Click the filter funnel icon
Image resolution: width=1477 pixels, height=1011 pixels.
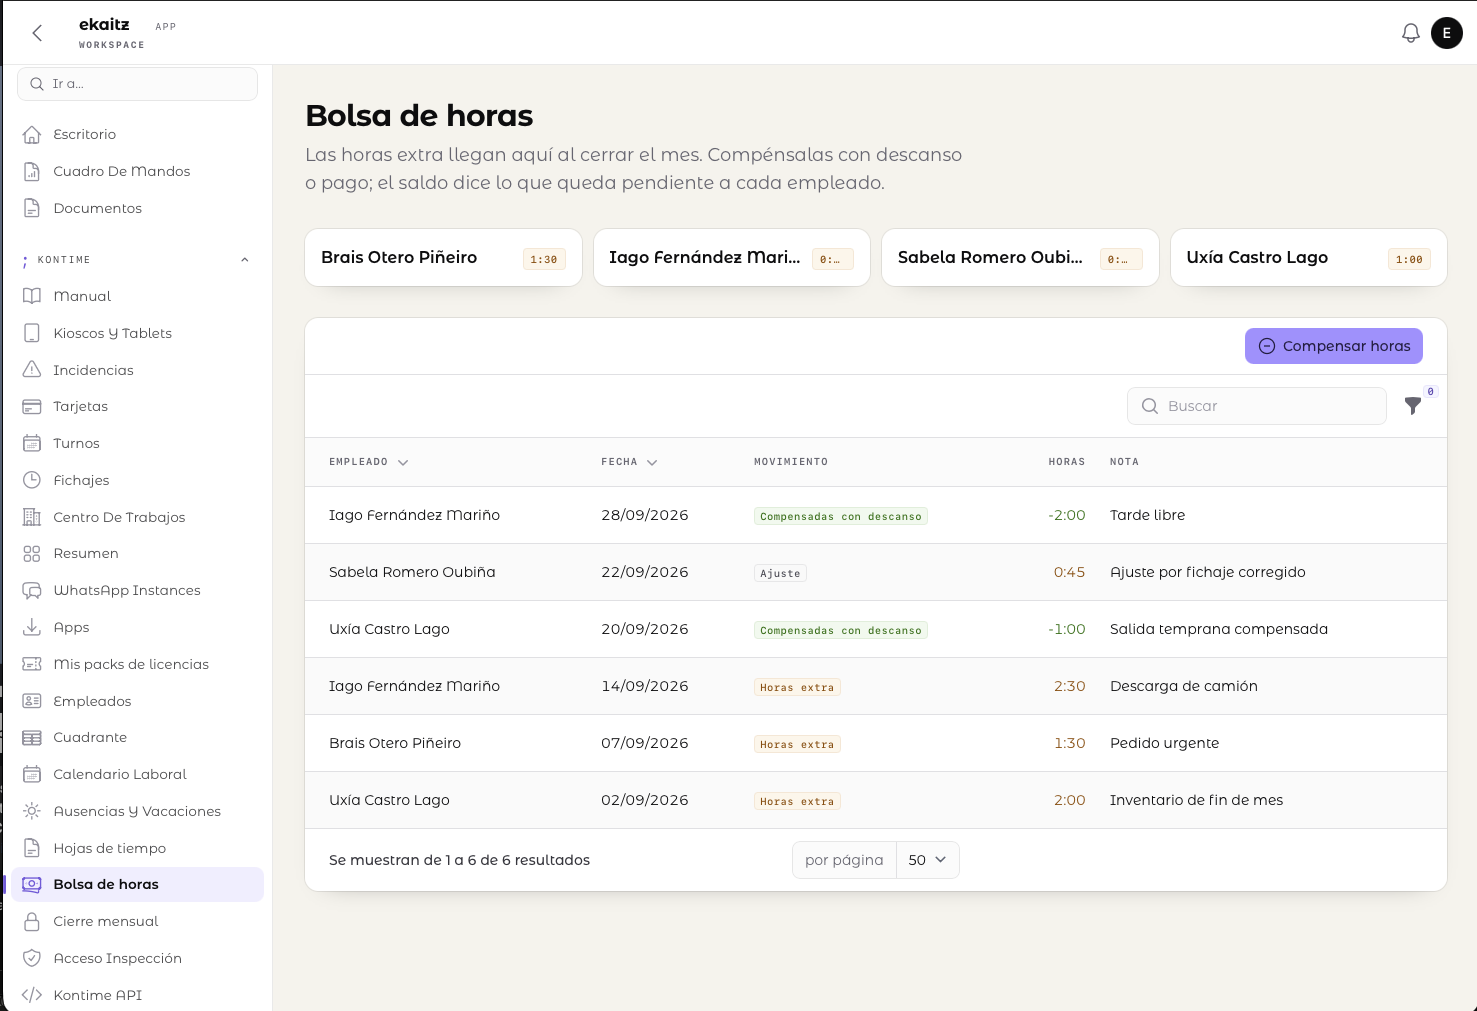point(1412,406)
